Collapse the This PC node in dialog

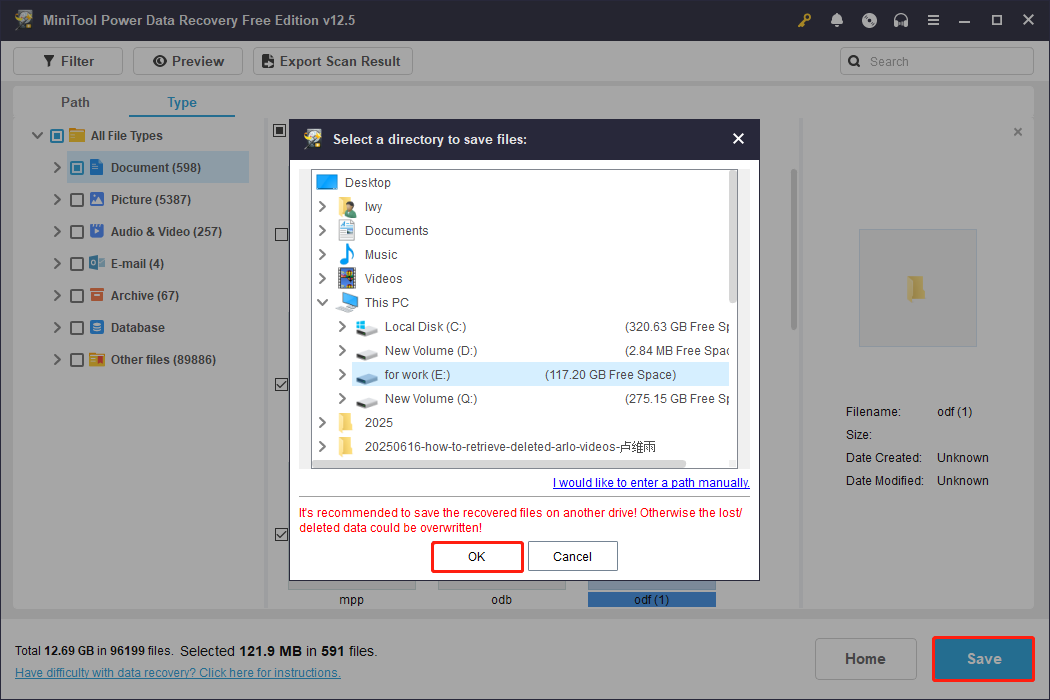(323, 302)
